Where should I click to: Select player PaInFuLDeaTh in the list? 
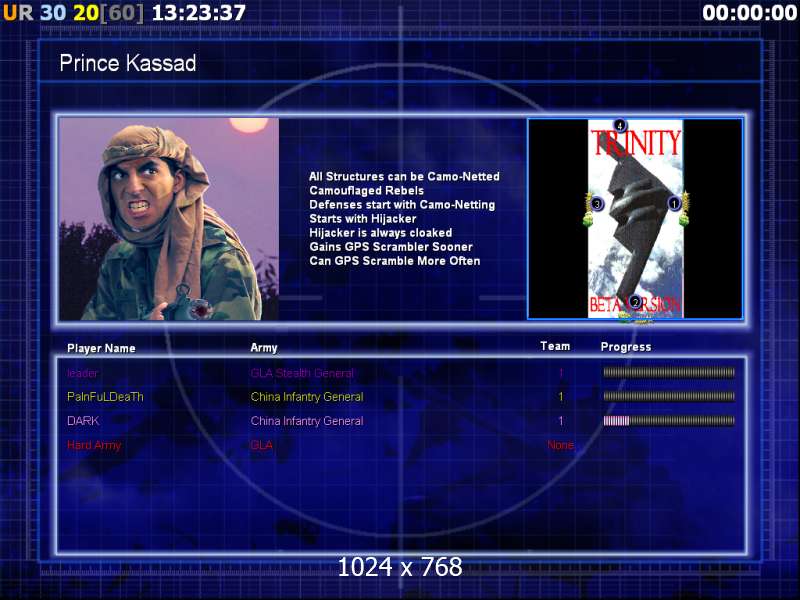click(105, 397)
